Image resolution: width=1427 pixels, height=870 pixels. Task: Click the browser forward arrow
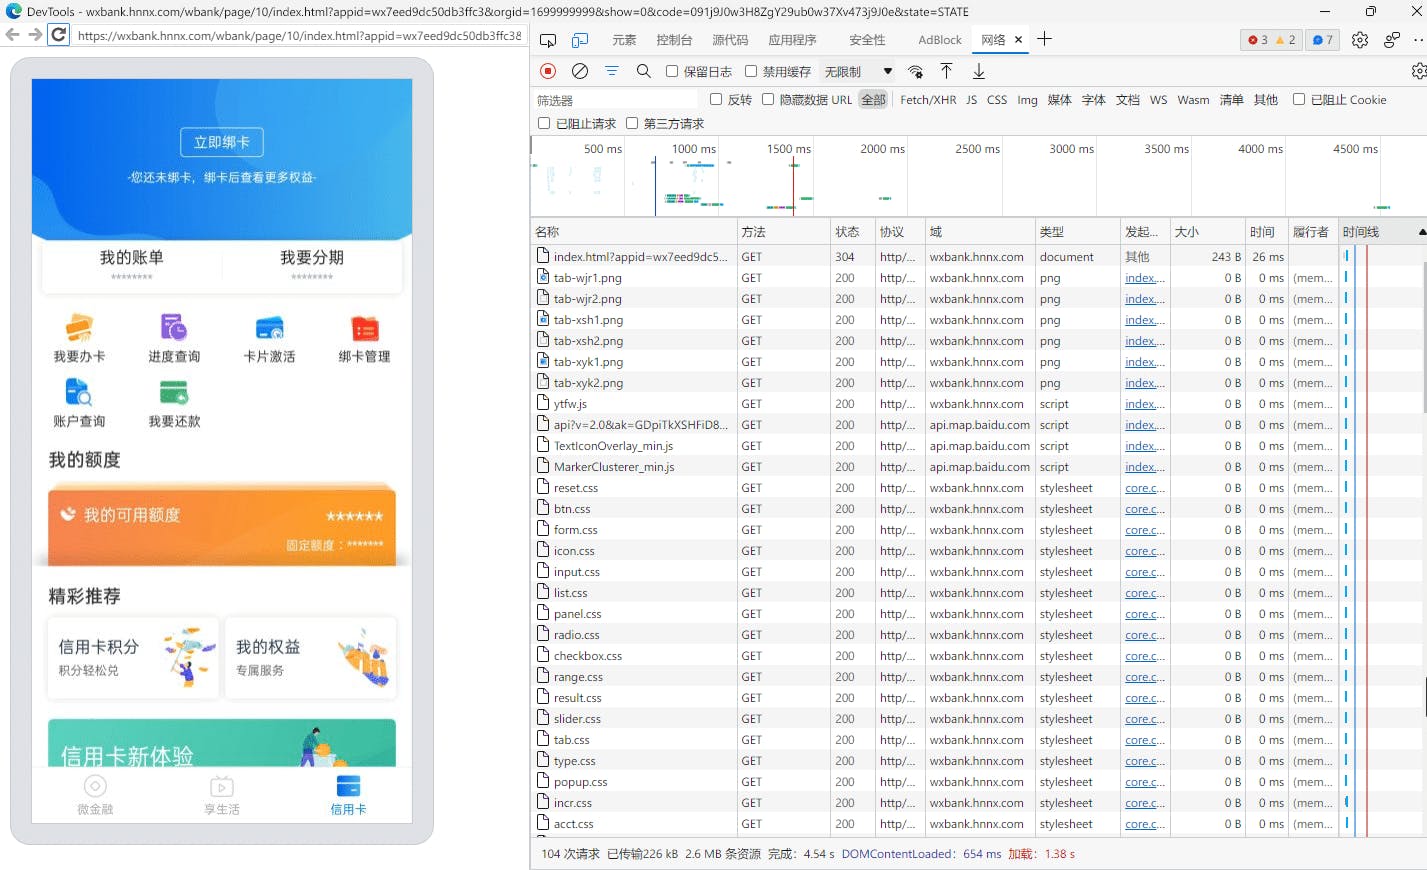click(35, 35)
